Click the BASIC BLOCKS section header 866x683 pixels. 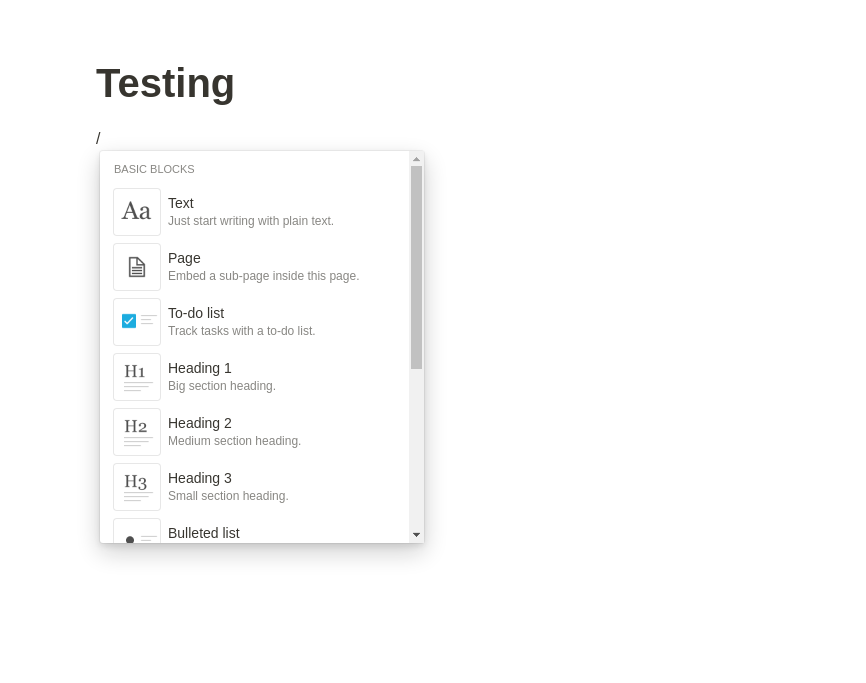pos(154,169)
